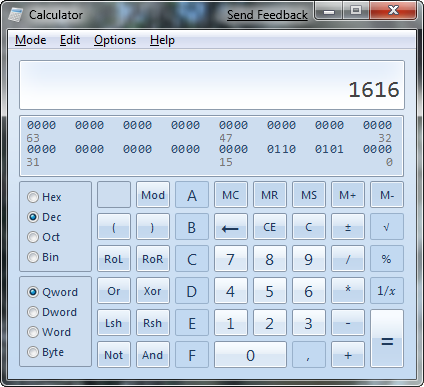Click the digit 5 key

click(270, 291)
